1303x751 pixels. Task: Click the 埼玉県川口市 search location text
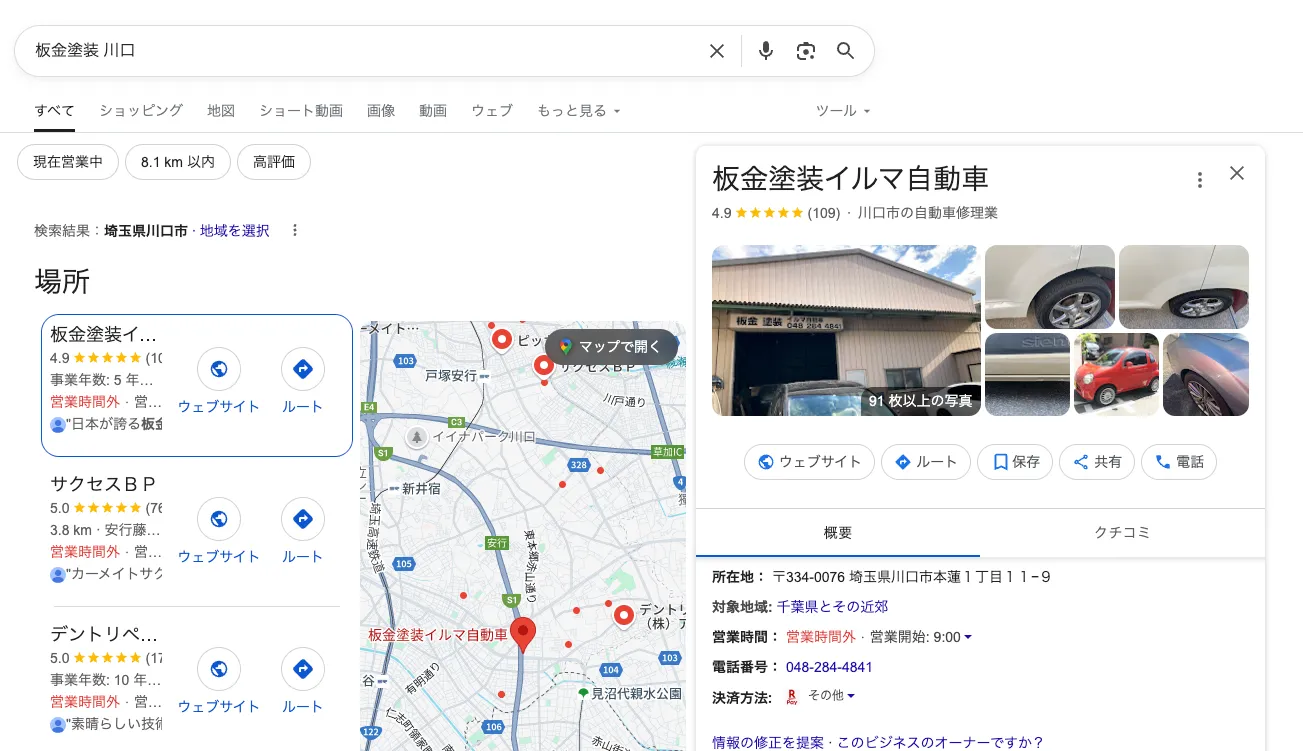coord(146,230)
